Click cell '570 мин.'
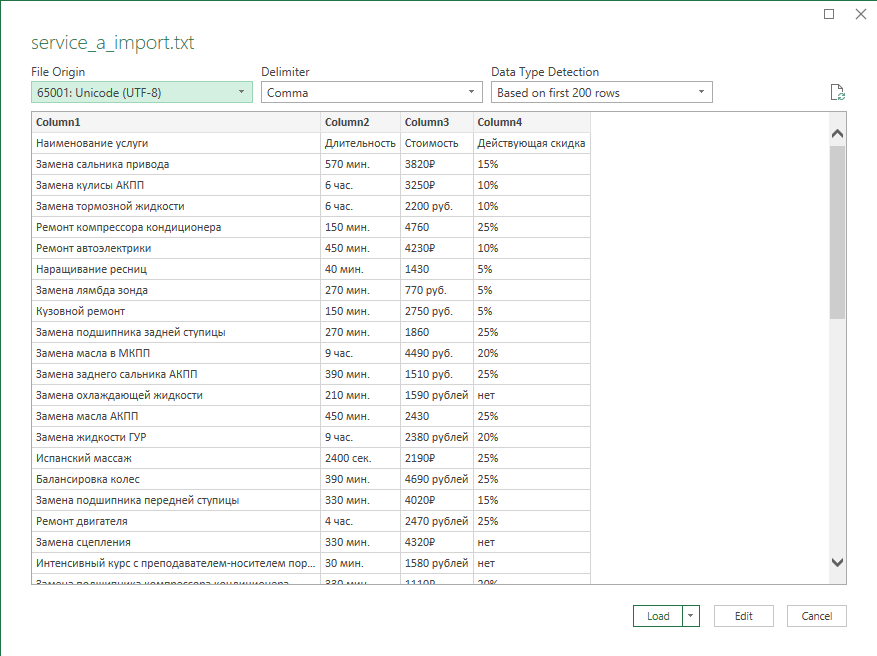 click(x=360, y=164)
